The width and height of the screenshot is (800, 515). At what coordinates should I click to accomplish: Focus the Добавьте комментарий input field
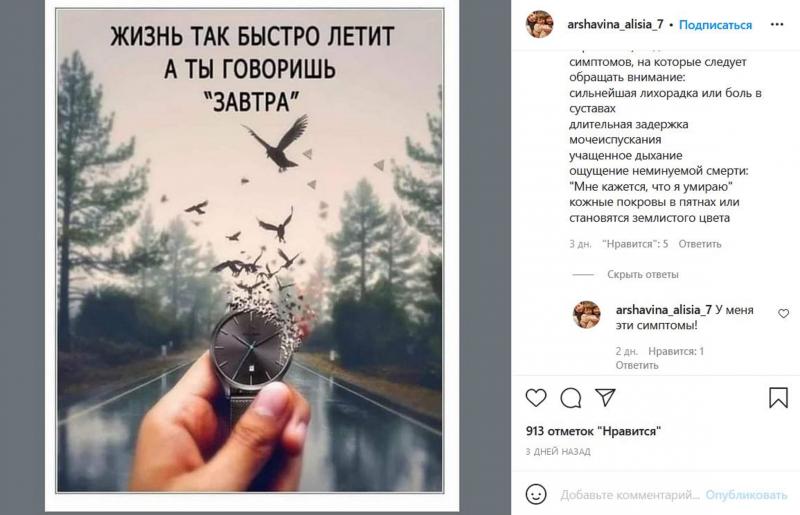pos(630,495)
